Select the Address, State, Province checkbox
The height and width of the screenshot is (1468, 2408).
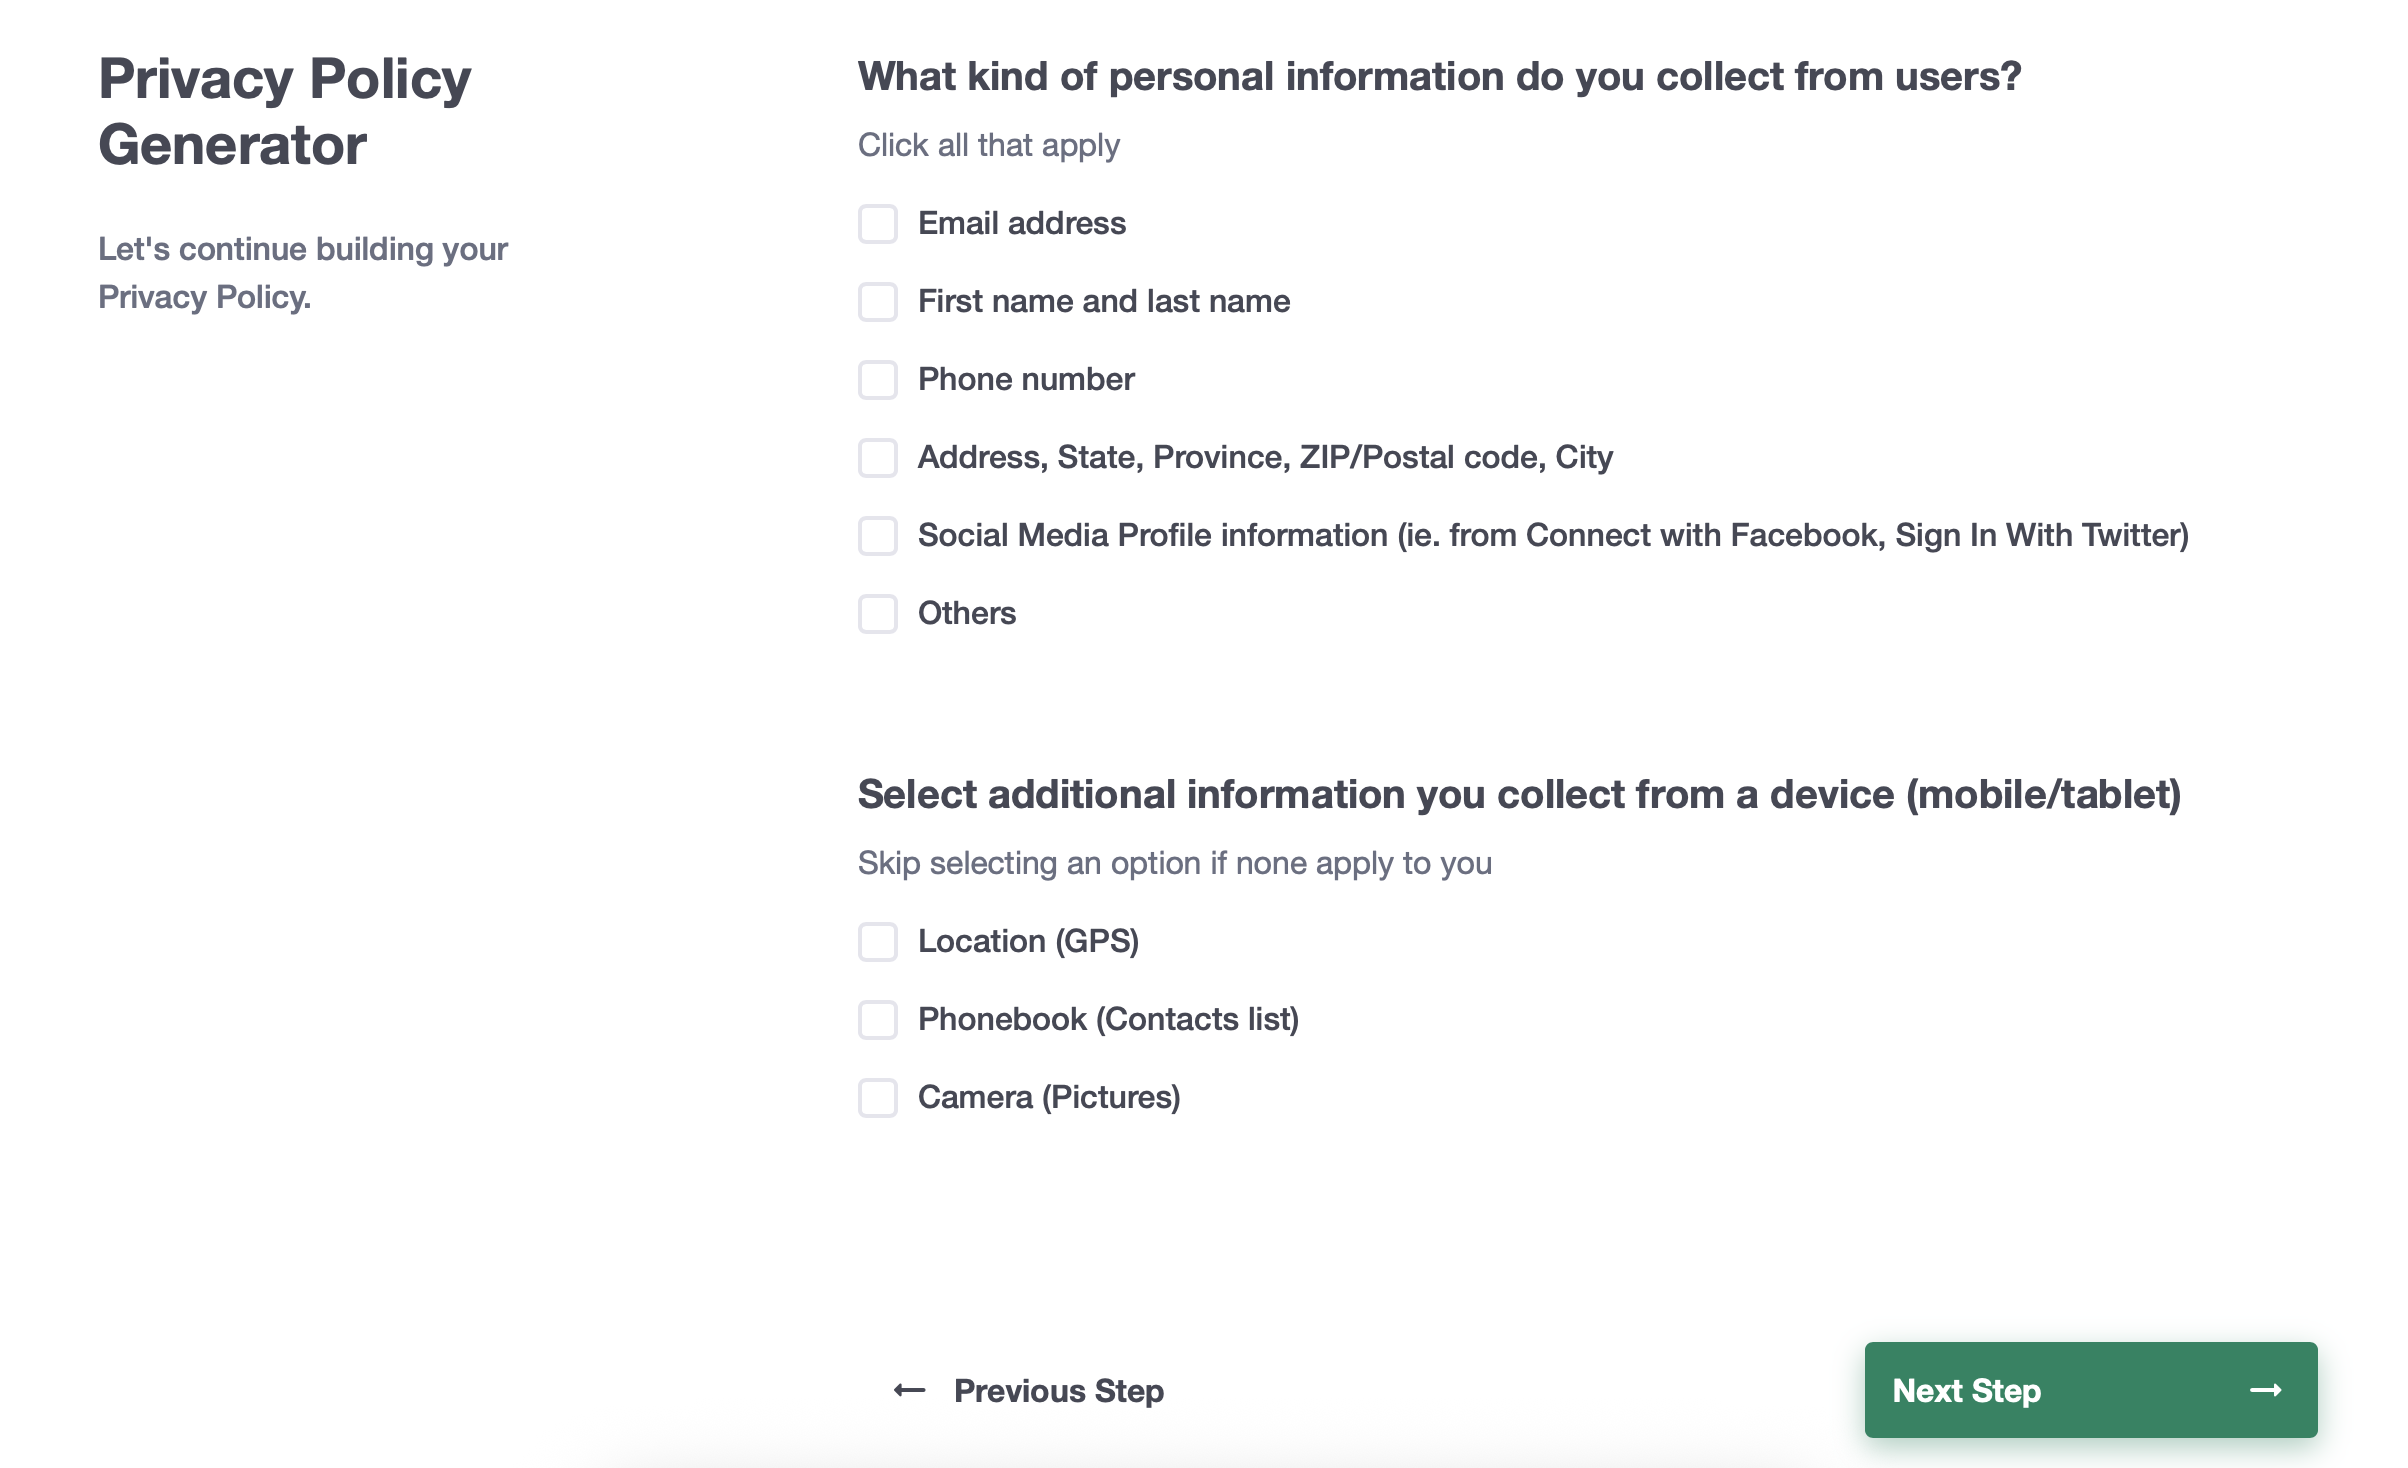(878, 458)
